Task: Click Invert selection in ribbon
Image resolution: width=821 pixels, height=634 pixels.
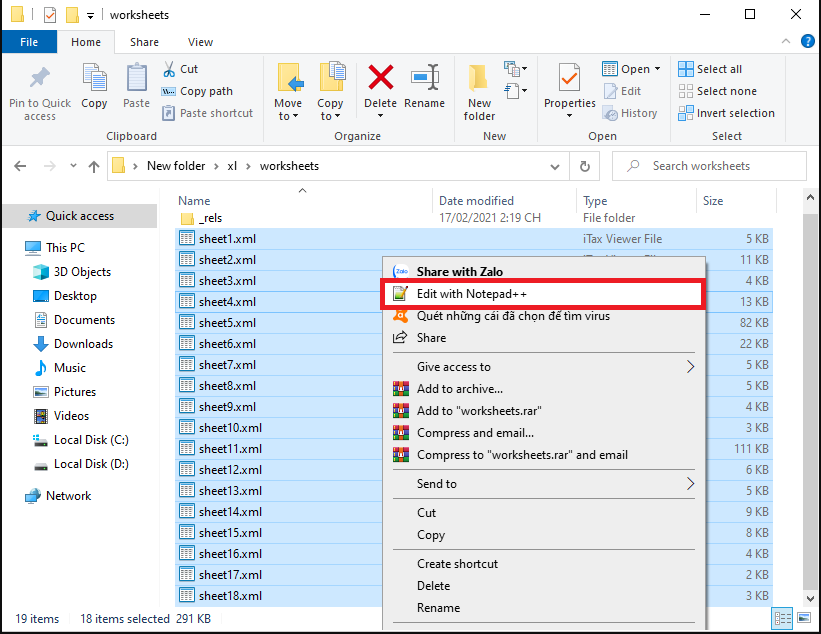Action: tap(726, 113)
